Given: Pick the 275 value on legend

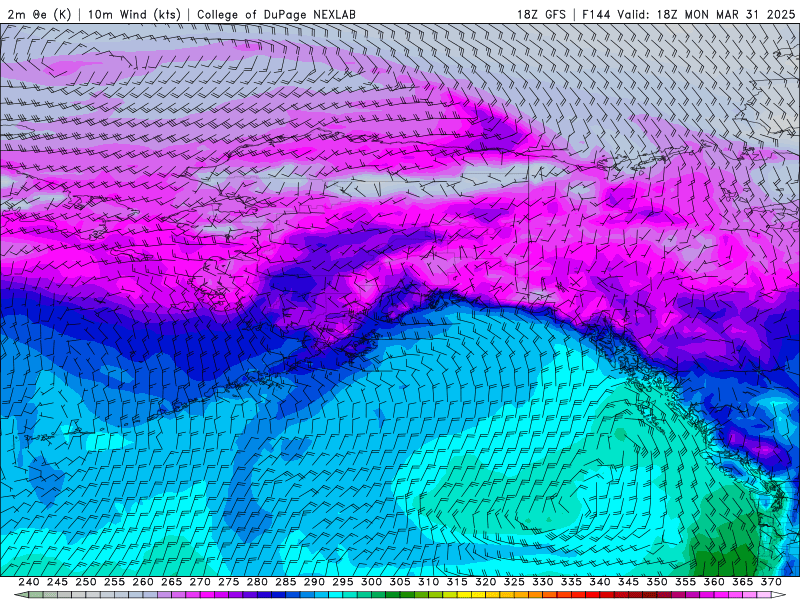Looking at the screenshot, I should coord(229,582).
